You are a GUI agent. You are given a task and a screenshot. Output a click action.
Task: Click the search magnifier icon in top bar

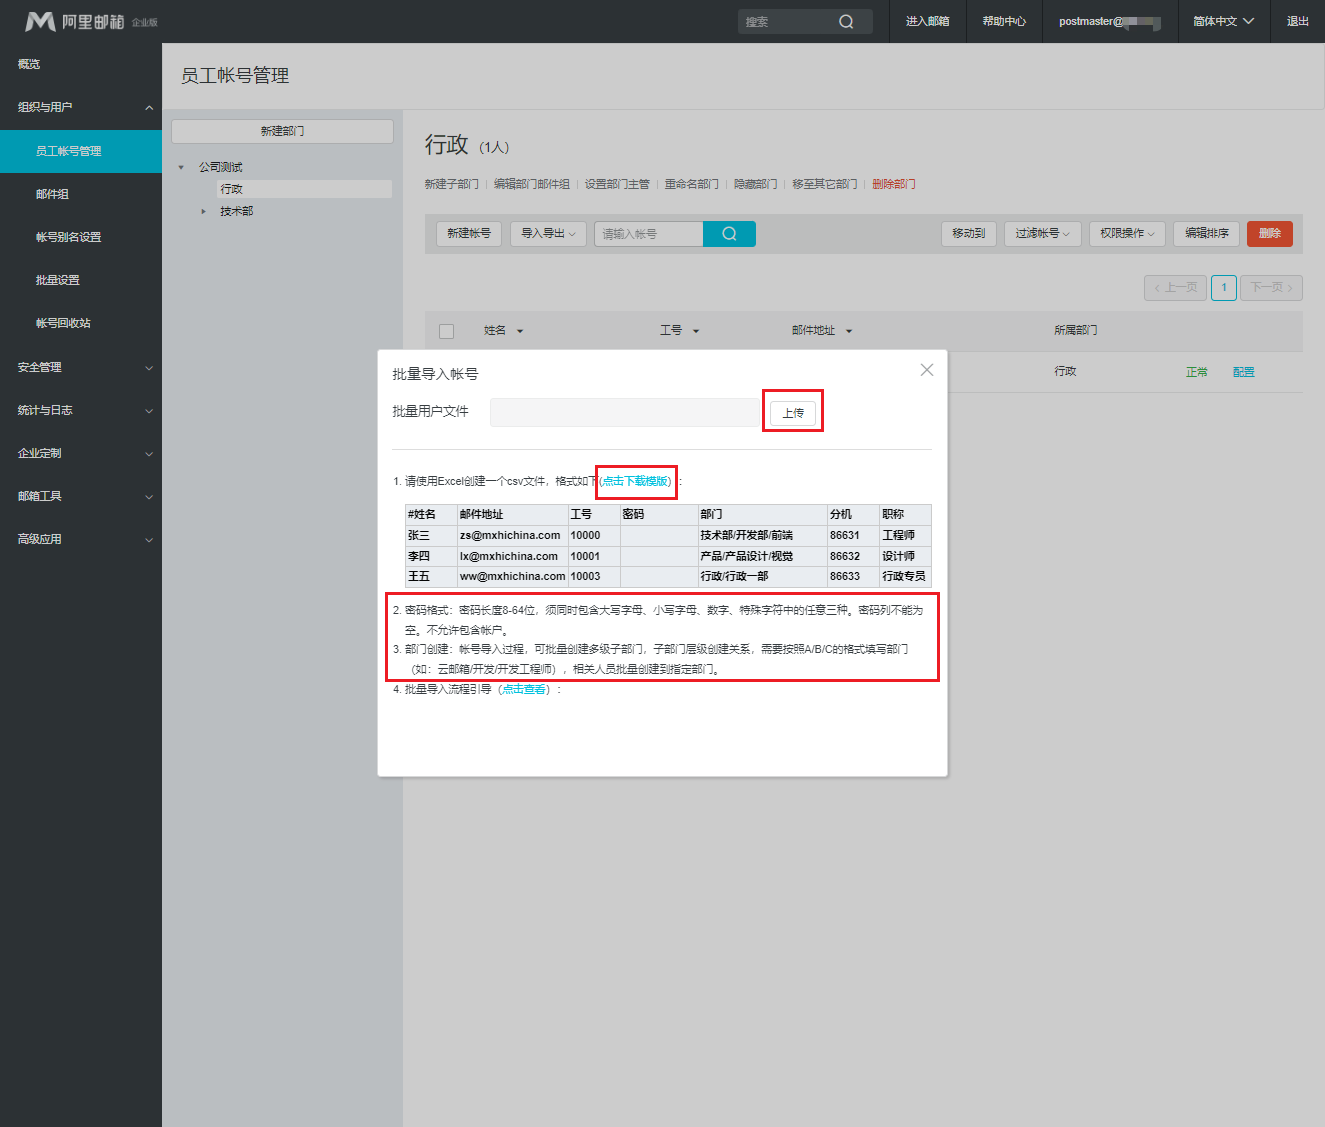846,22
